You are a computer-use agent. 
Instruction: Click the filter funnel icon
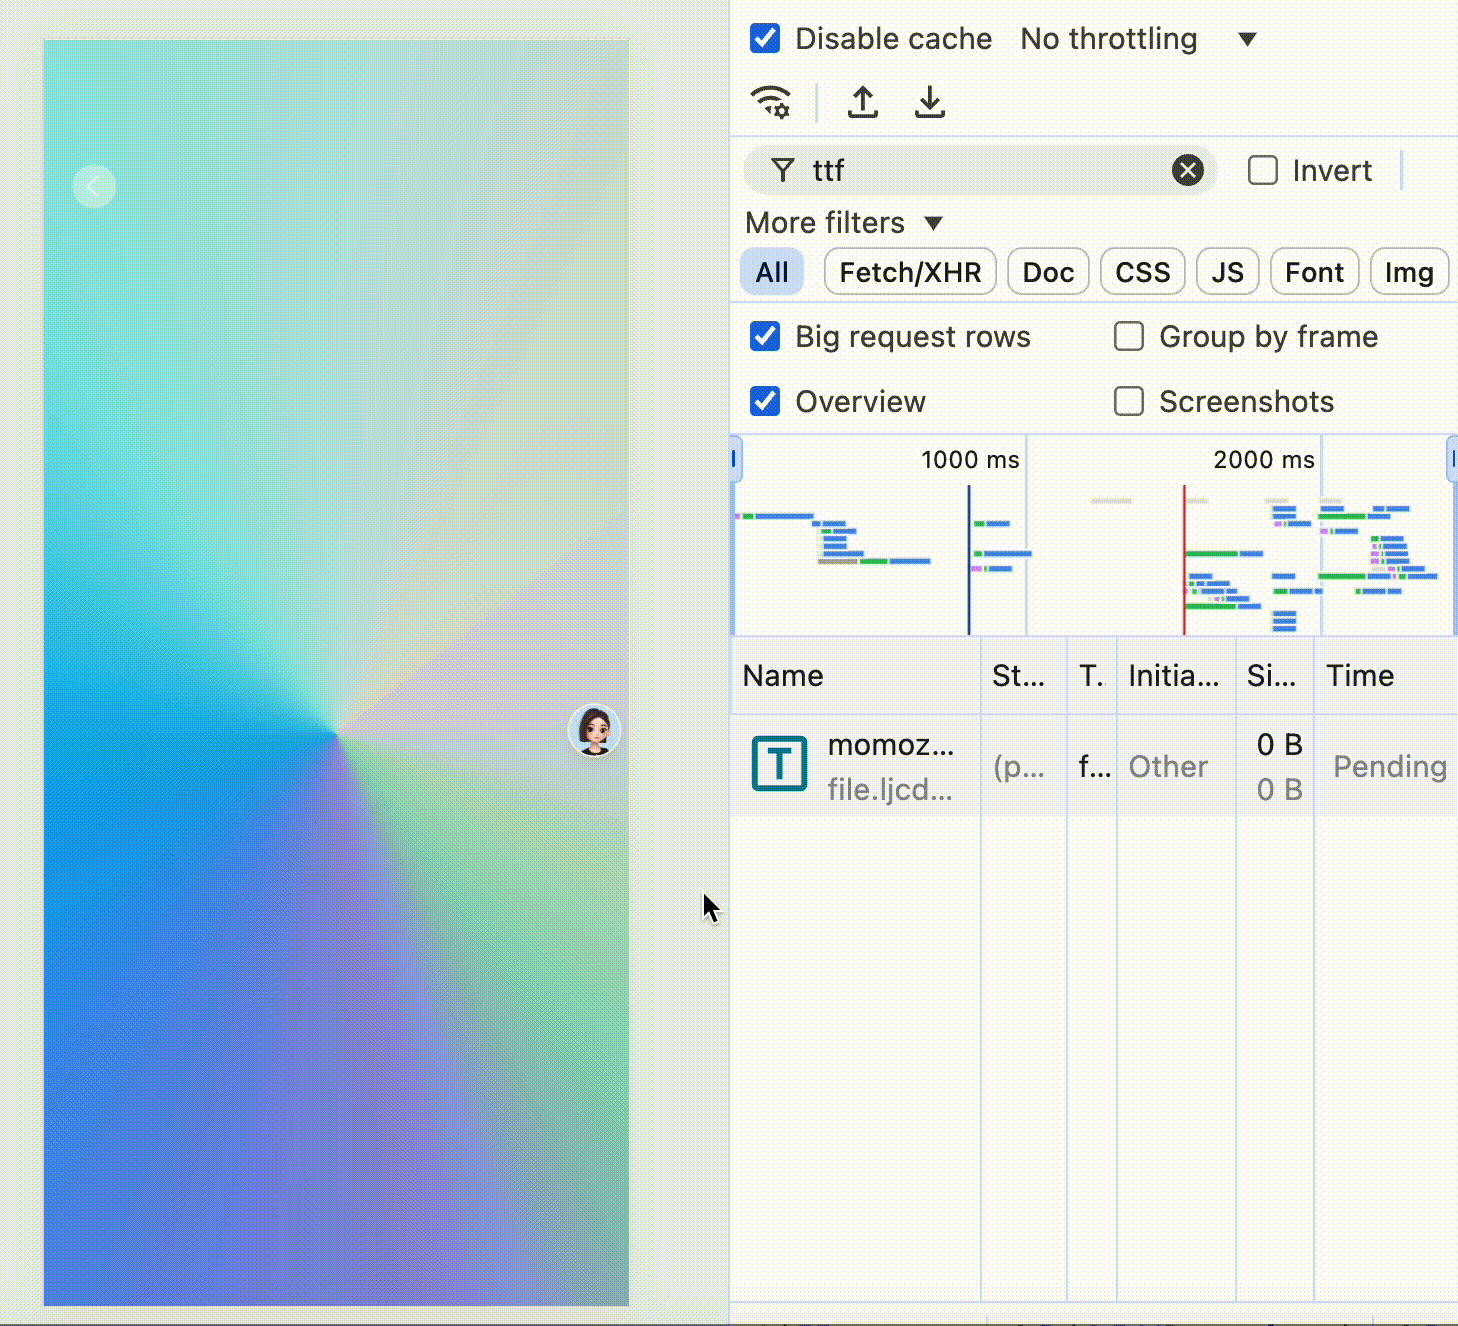click(x=783, y=171)
